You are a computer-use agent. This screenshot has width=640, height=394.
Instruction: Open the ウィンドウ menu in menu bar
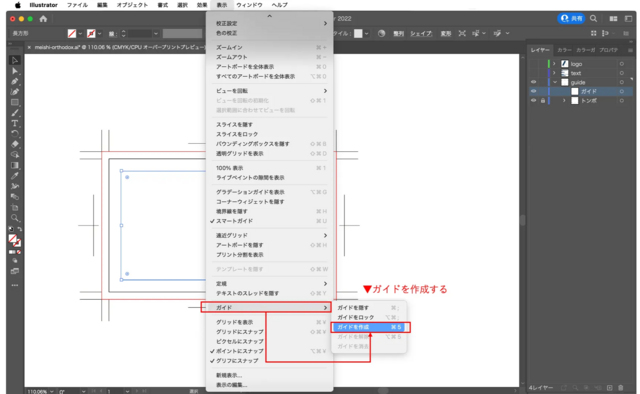point(249,5)
